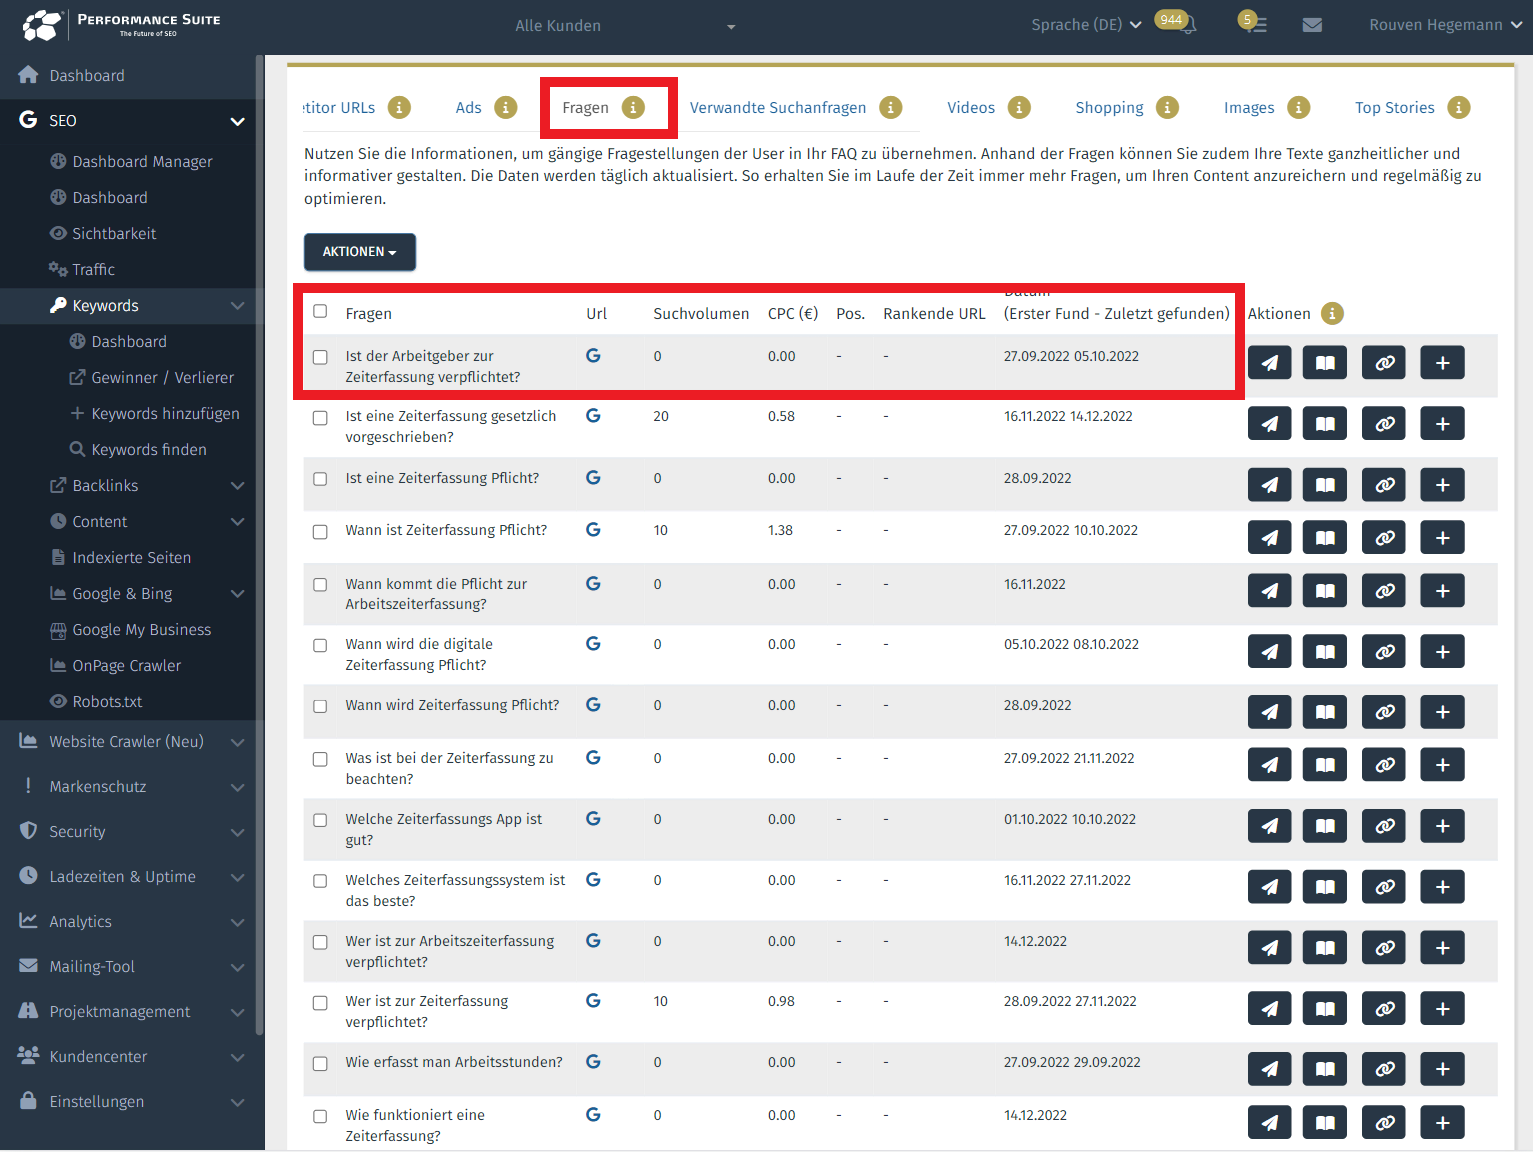Click paper plane icon for first question row
The width and height of the screenshot is (1533, 1152).
[x=1269, y=363]
